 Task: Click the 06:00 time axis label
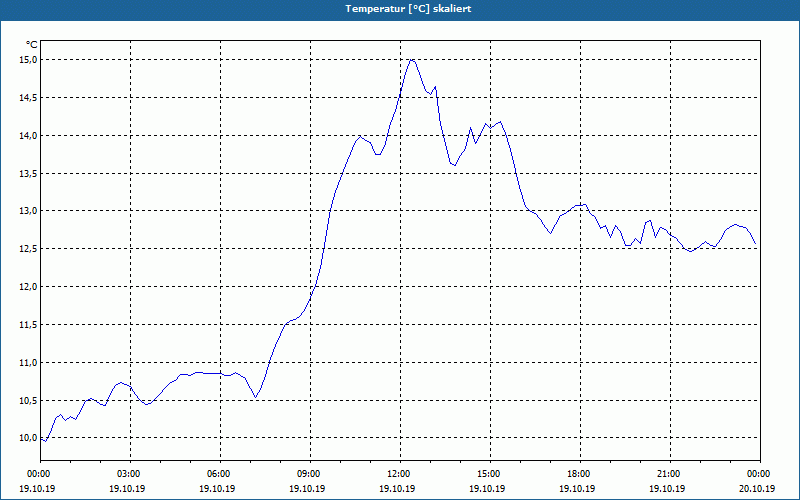(x=220, y=474)
